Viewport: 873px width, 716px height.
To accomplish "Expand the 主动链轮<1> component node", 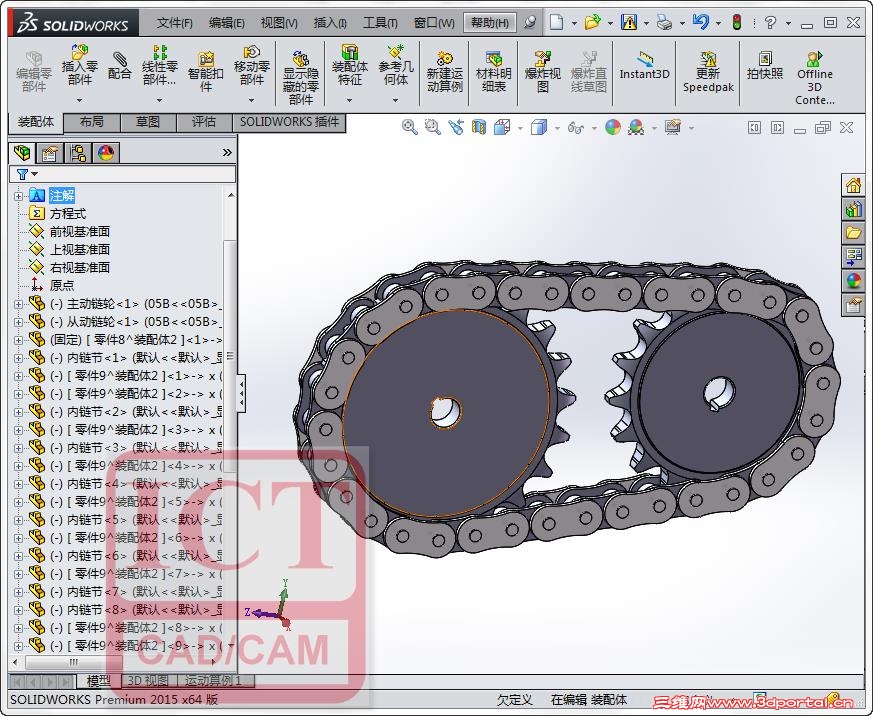I will pyautogui.click(x=18, y=305).
